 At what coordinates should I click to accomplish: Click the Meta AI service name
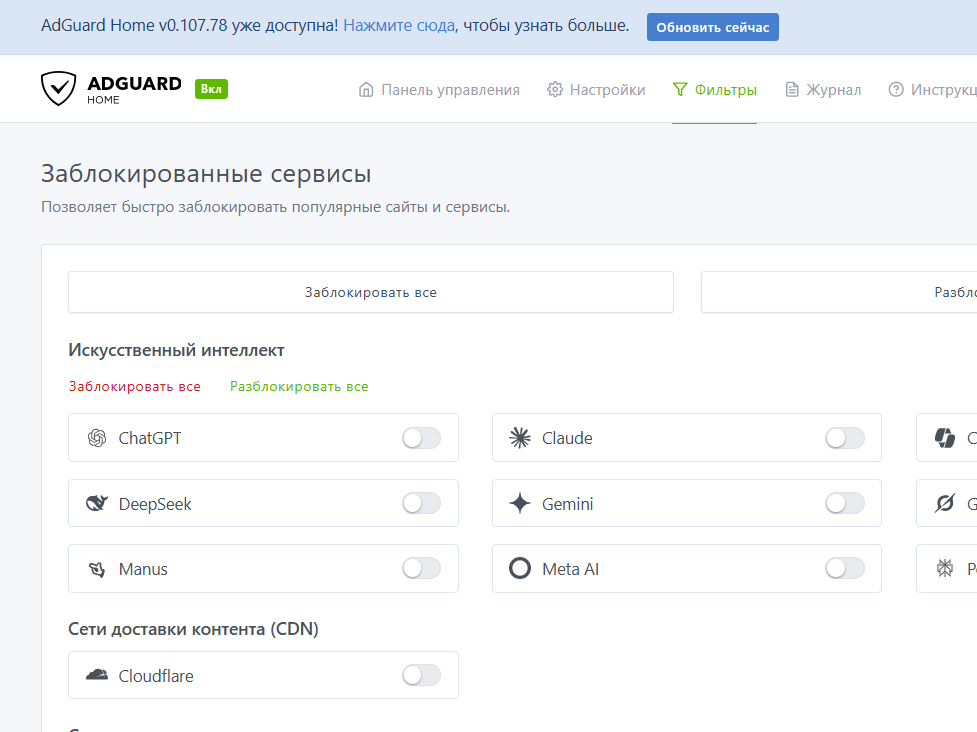pyautogui.click(x=571, y=569)
